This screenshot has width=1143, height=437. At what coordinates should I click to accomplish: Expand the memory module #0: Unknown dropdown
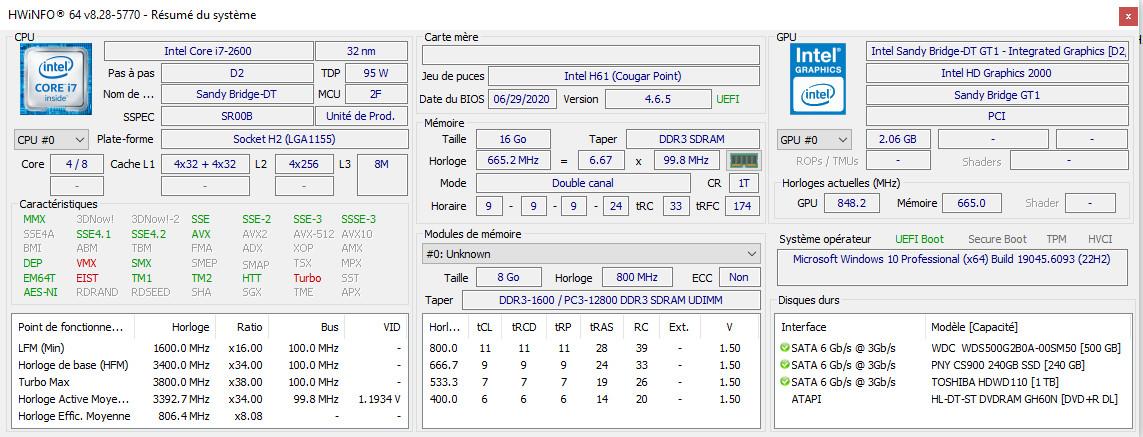tap(591, 254)
